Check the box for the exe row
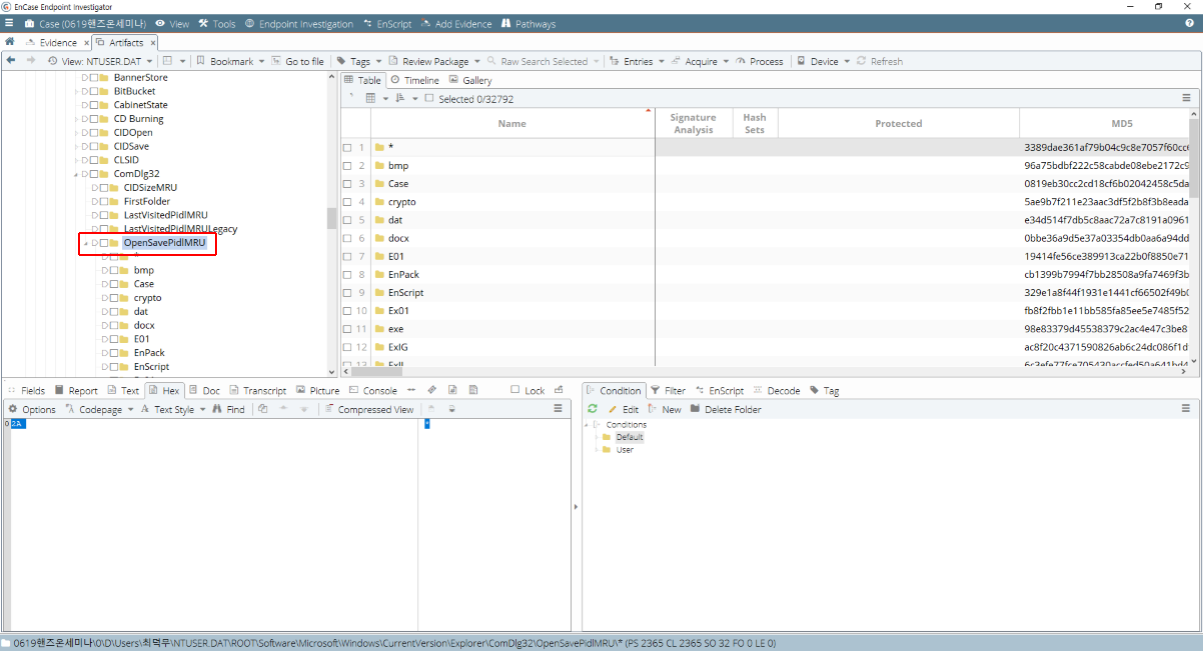 (x=347, y=329)
